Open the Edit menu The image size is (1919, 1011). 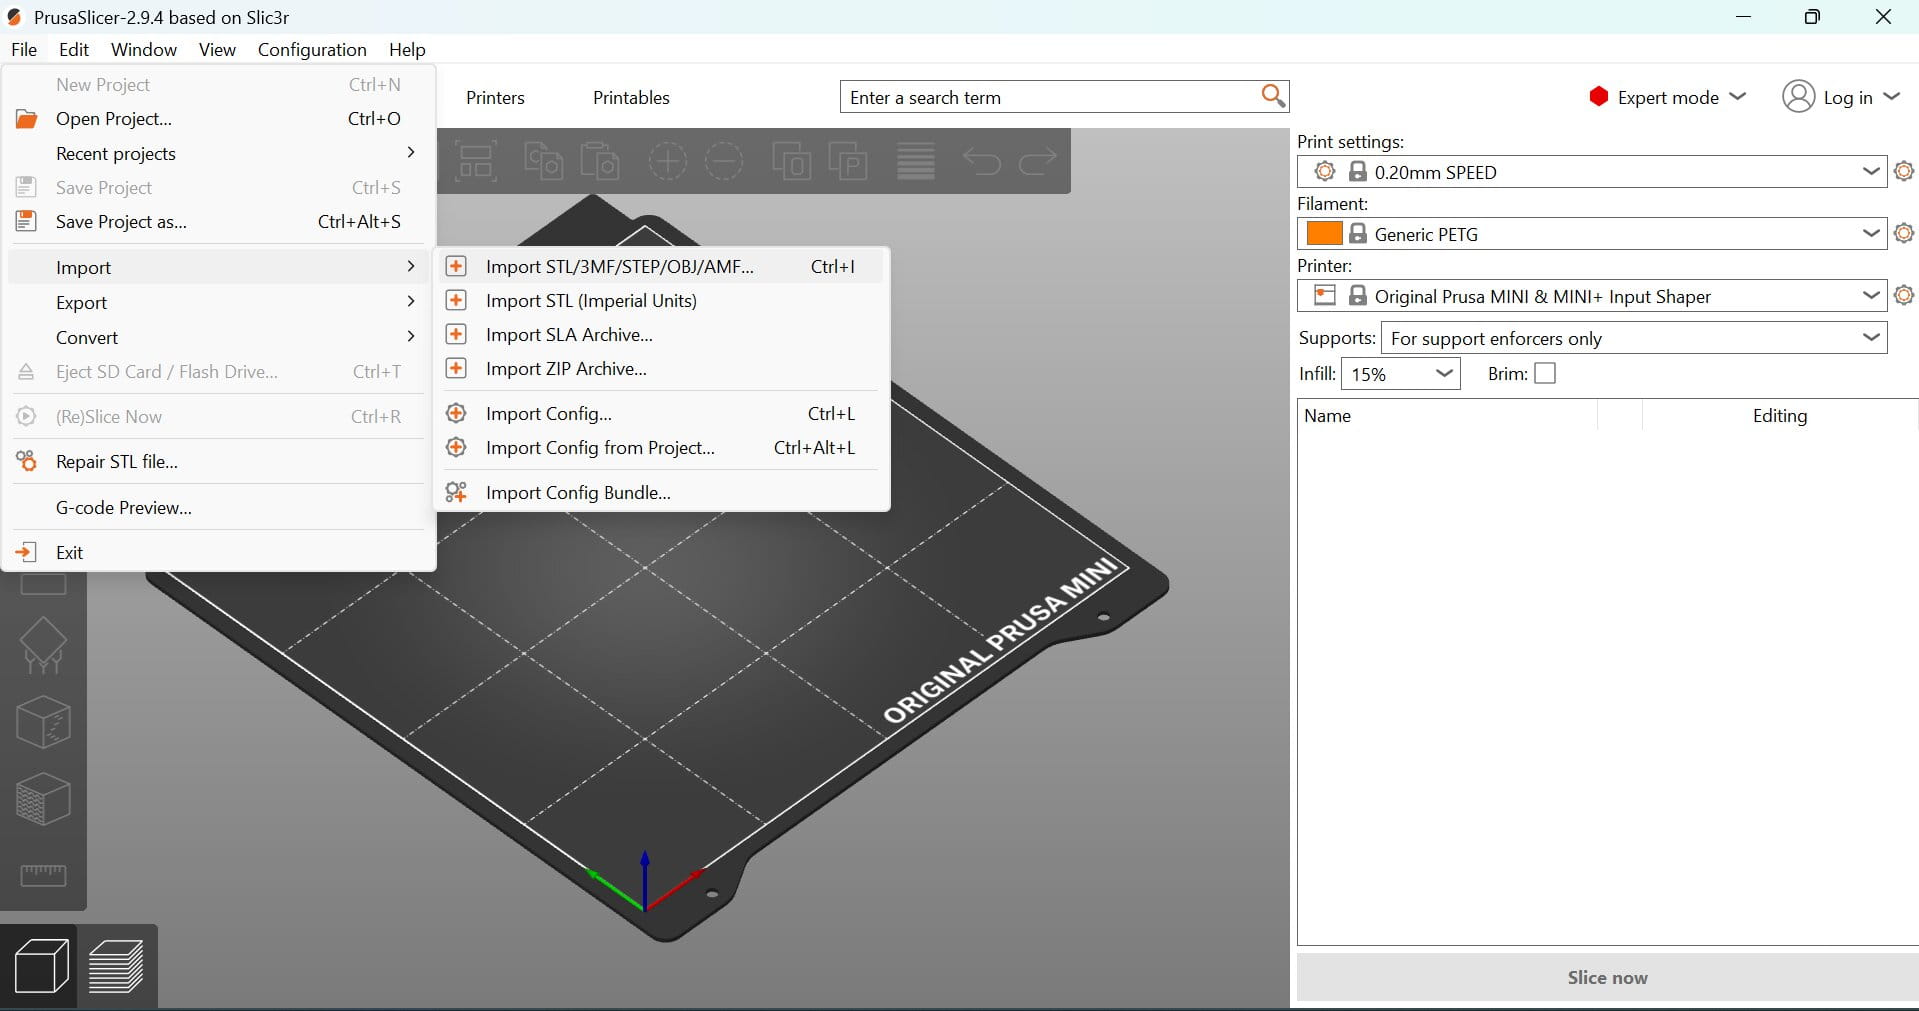pos(74,49)
